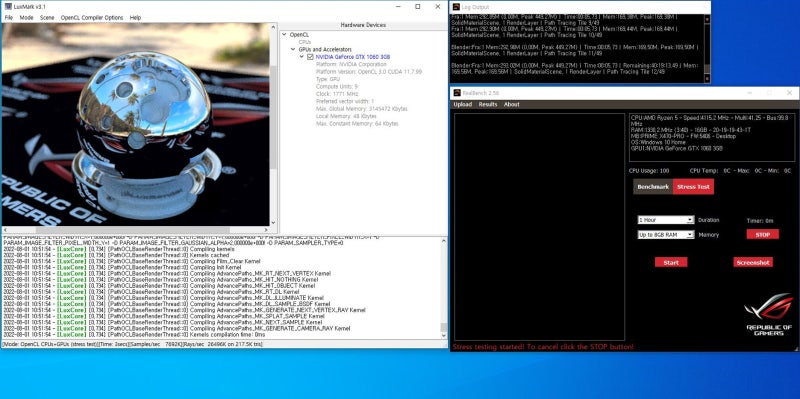This screenshot has width=800, height=399.
Task: Click the 'GPU1:NVIDIA GeForce GTX 1060 3GB' line in RealBench
Action: (x=677, y=148)
